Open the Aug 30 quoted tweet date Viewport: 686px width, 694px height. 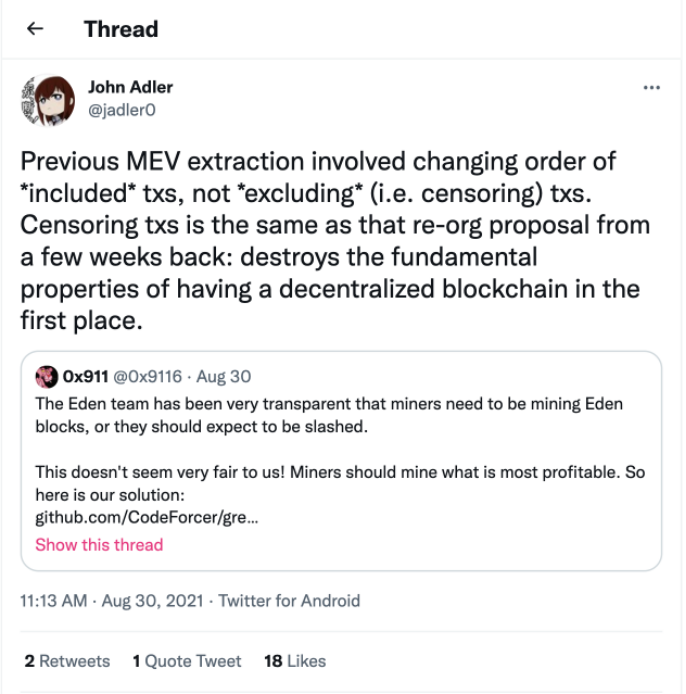224,377
